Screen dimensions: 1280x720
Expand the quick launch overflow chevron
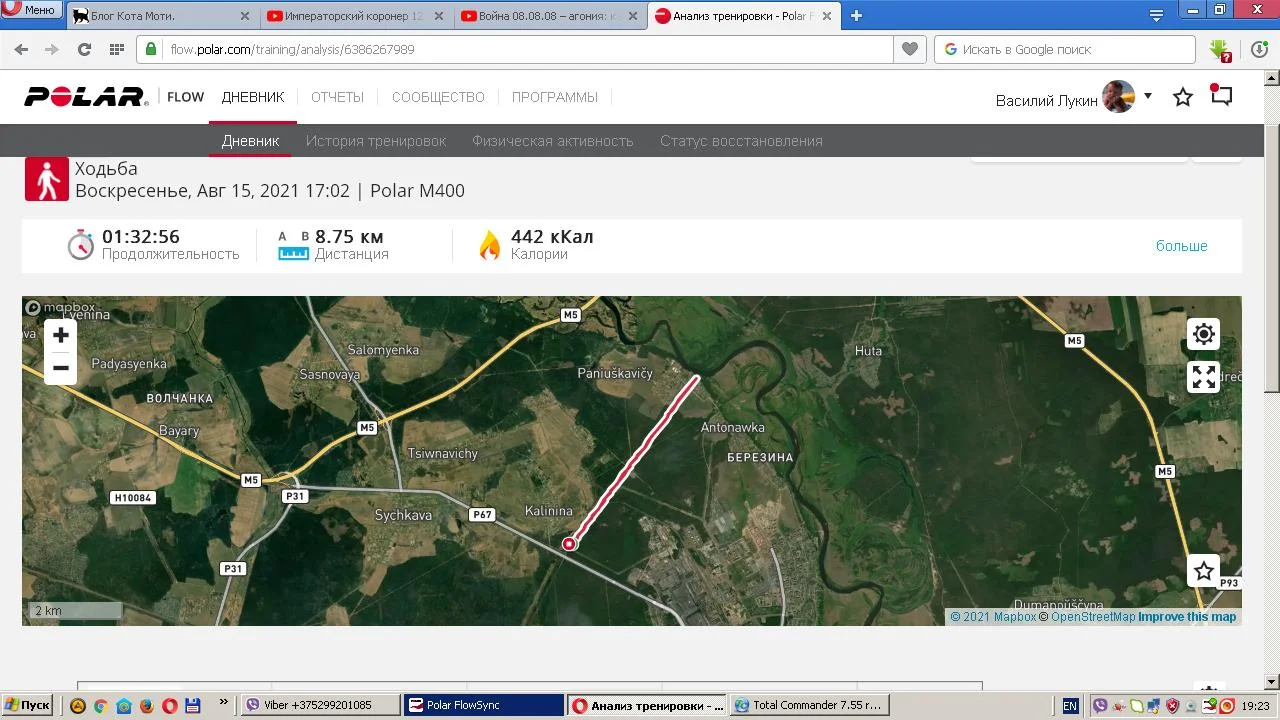click(x=224, y=704)
